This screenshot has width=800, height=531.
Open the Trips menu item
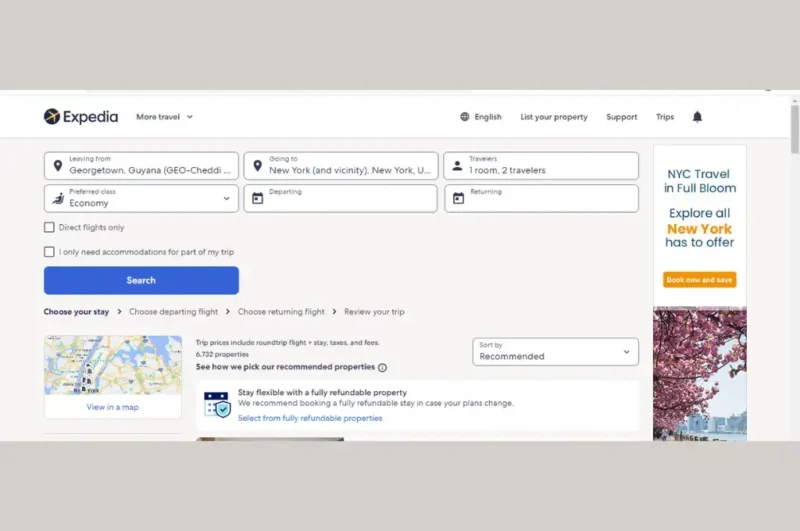point(665,117)
